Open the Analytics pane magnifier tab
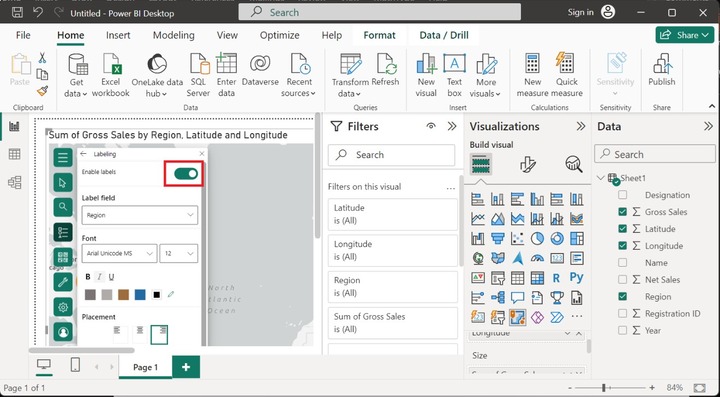Viewport: 720px width, 397px height. click(574, 164)
